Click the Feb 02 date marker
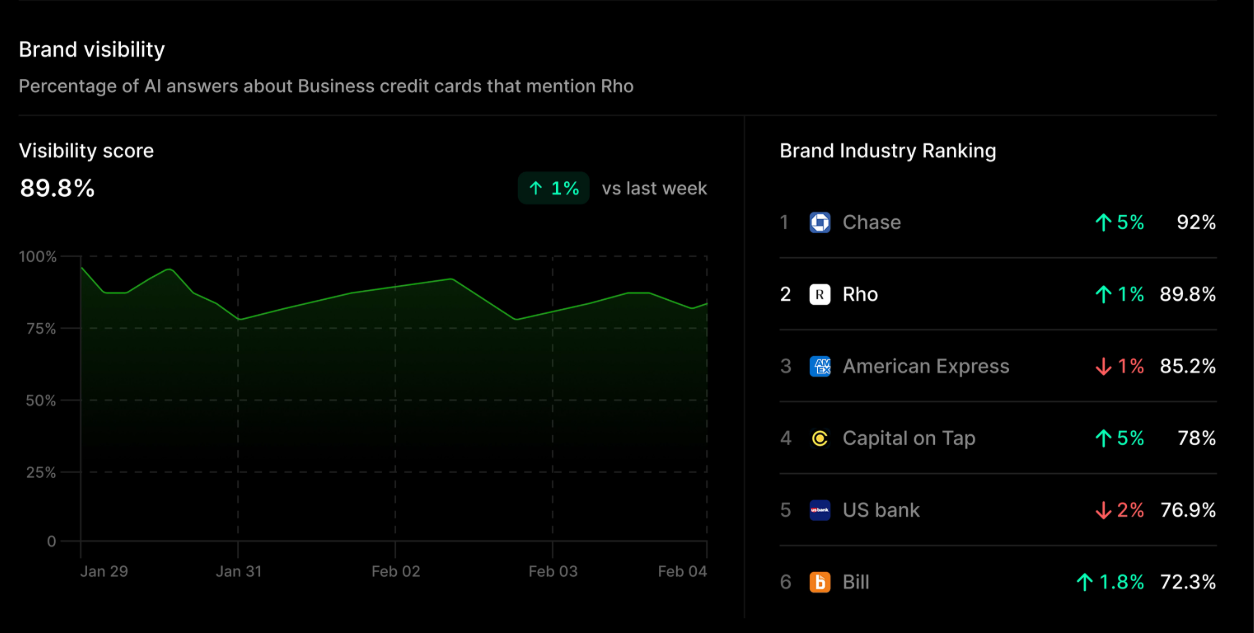This screenshot has height=633, width=1254. click(x=396, y=572)
